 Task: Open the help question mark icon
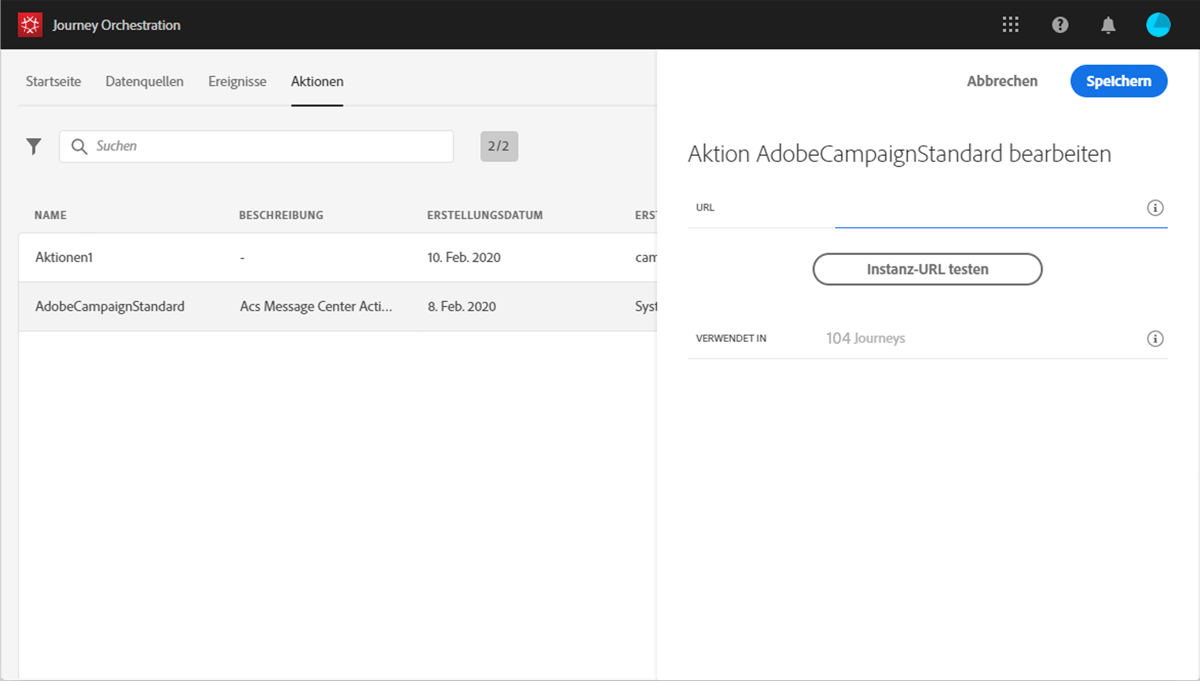[x=1060, y=25]
